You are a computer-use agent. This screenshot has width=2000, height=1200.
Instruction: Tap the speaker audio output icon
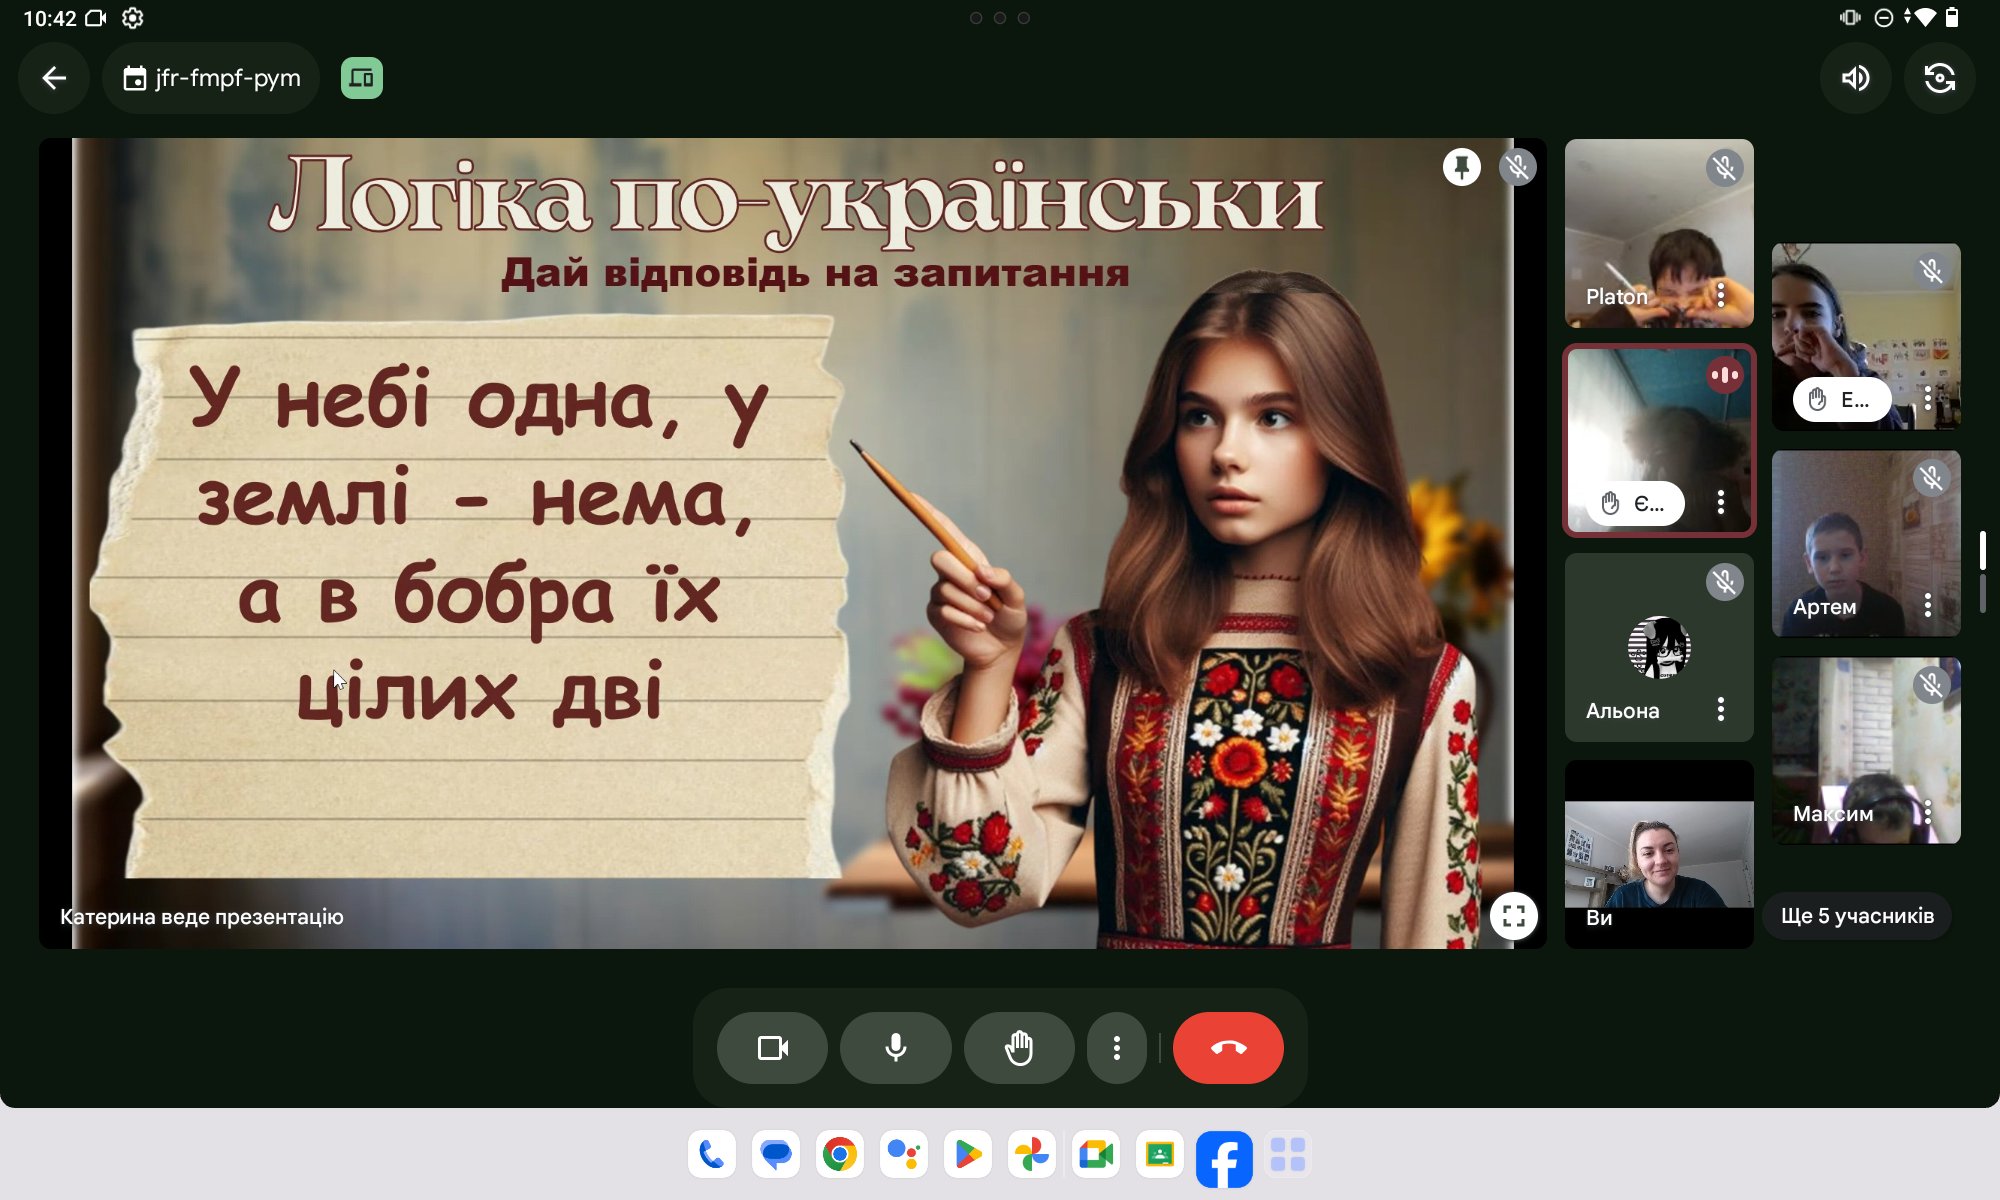coord(1855,78)
